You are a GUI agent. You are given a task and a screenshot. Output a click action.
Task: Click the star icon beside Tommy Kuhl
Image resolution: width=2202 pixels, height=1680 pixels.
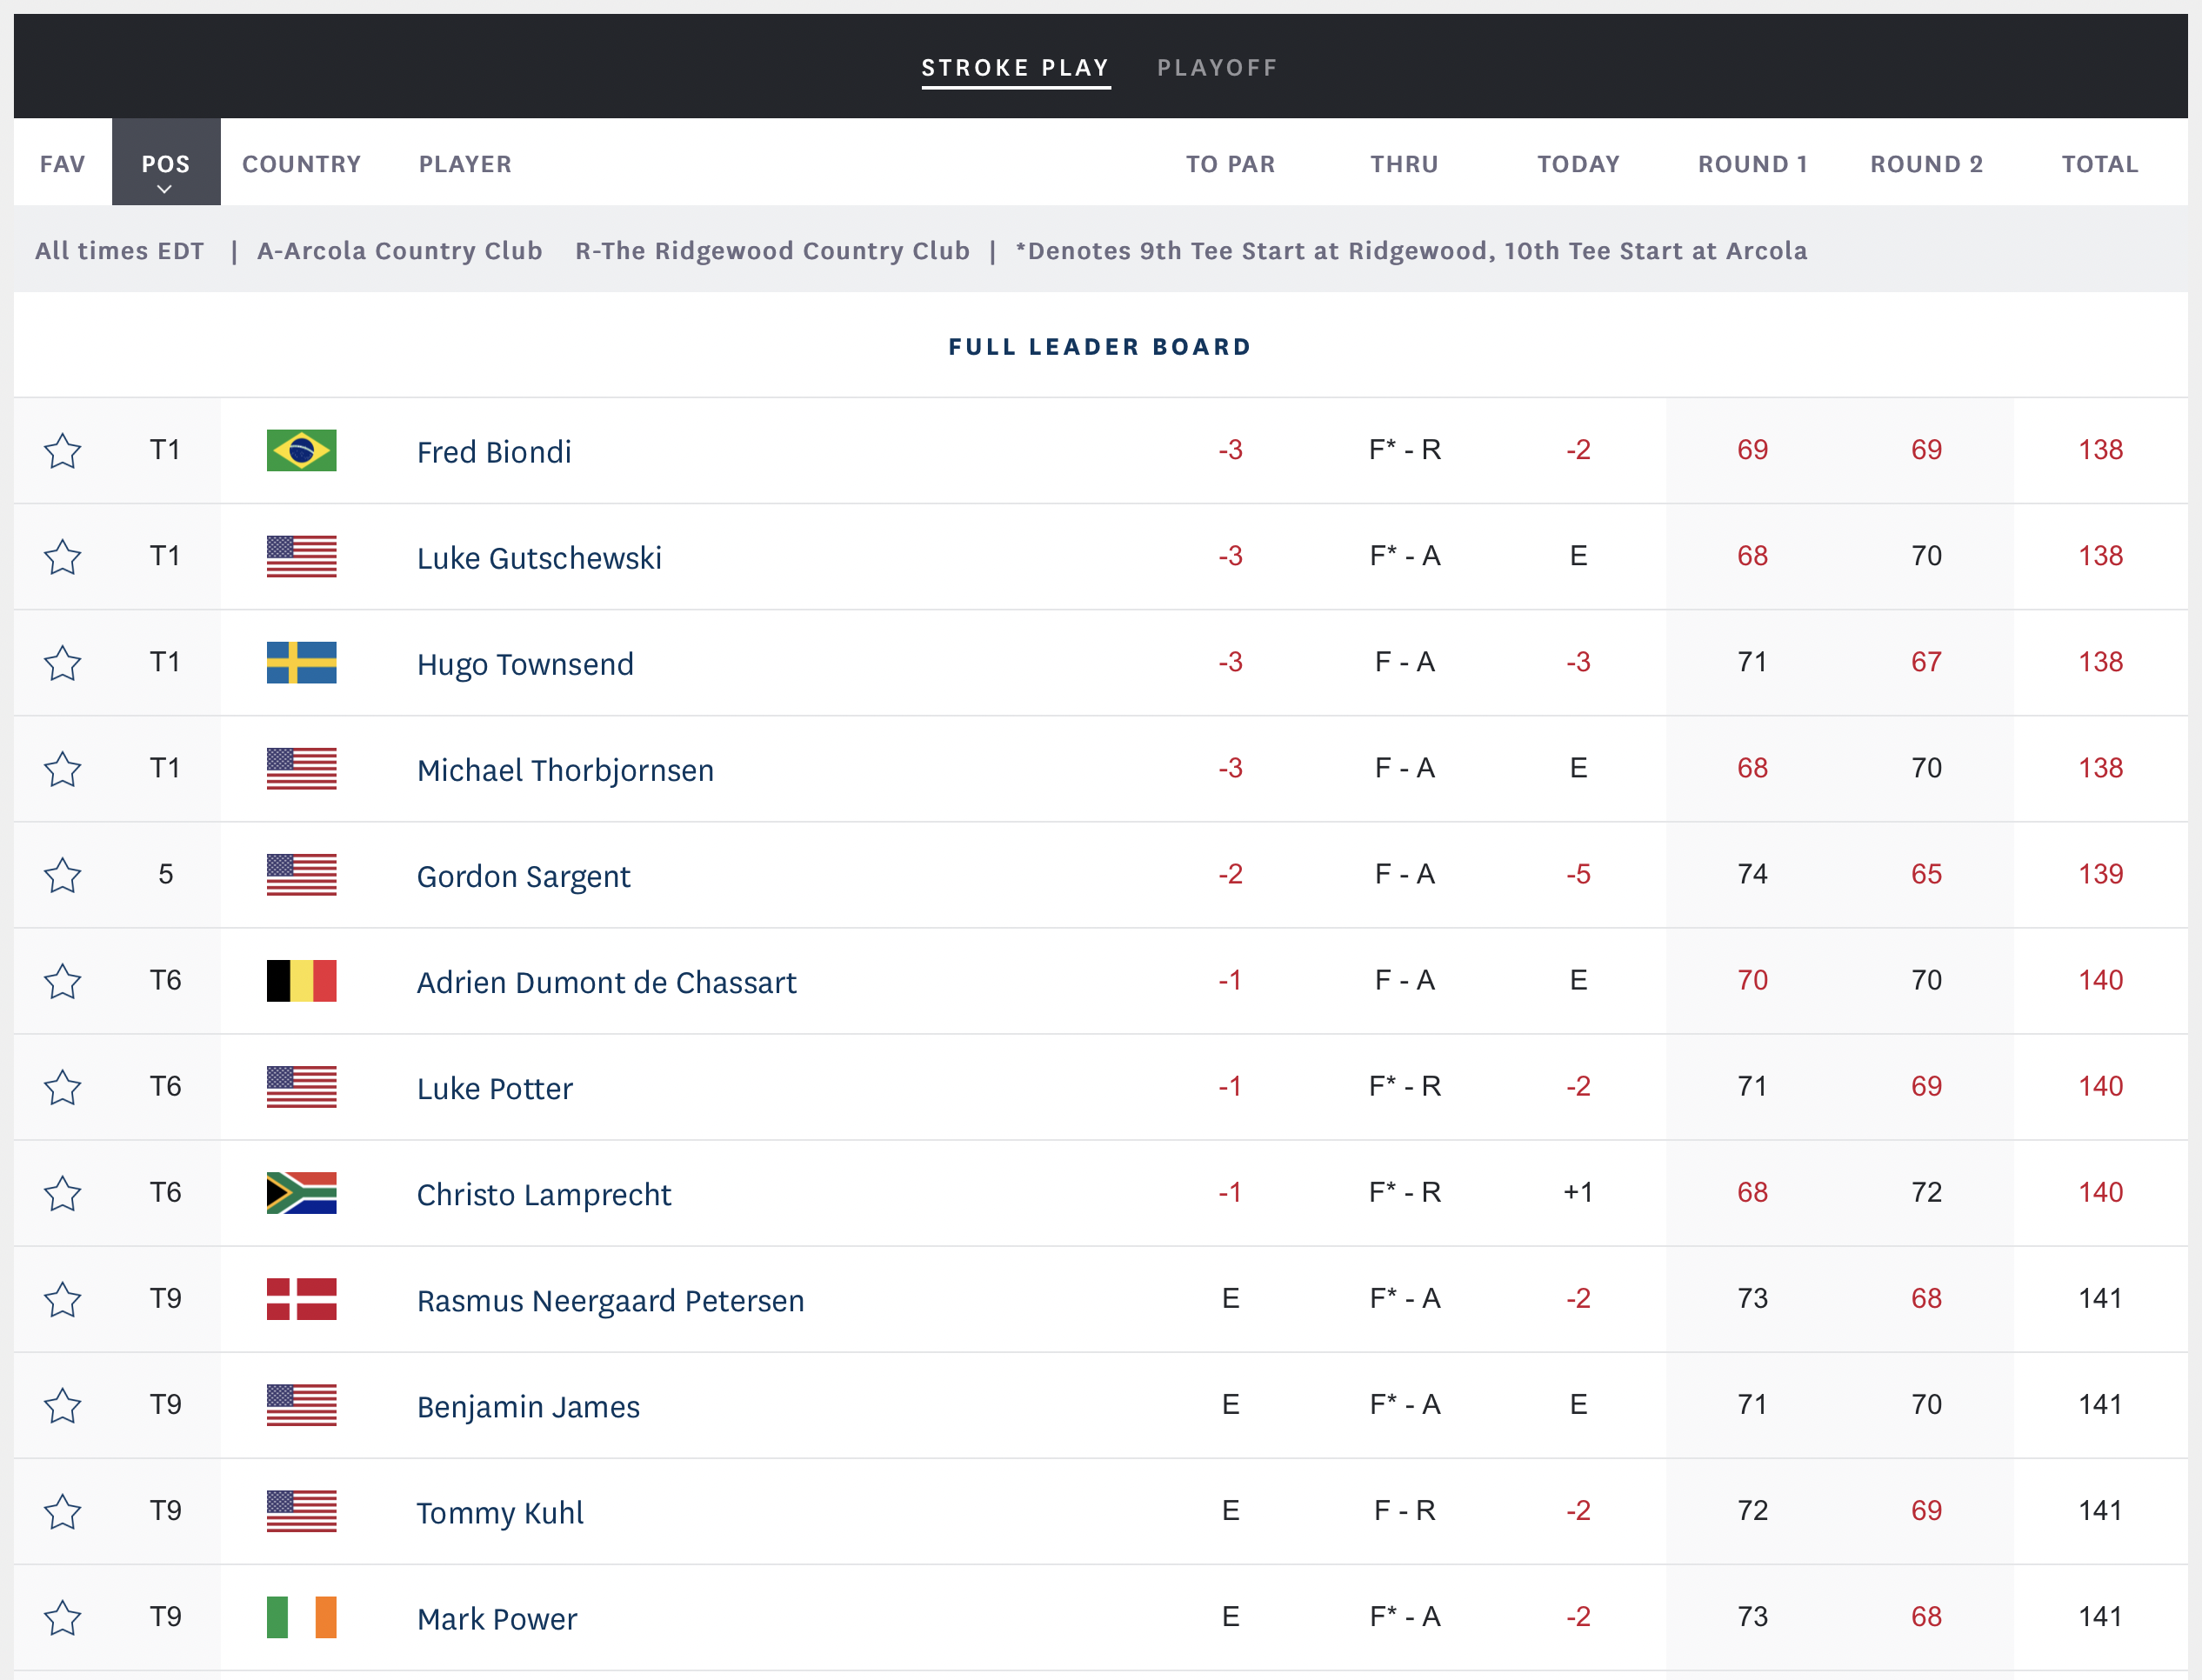pyautogui.click(x=62, y=1511)
